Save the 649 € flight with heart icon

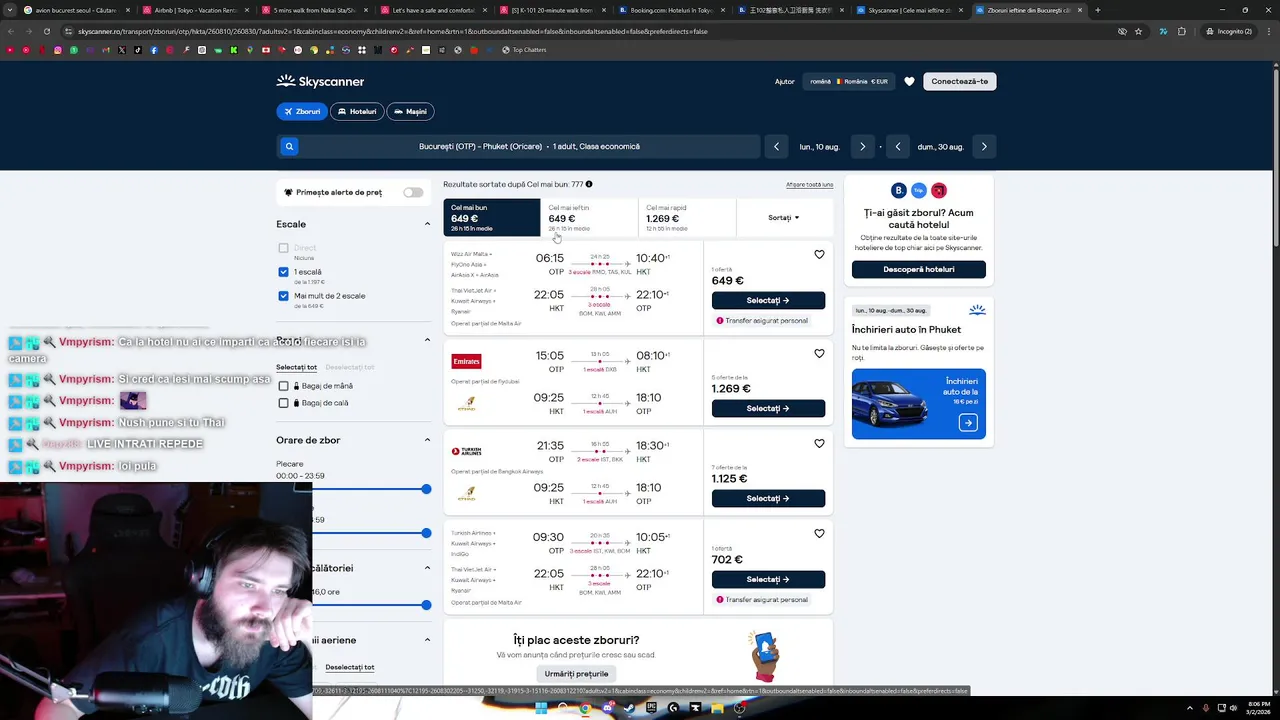(819, 254)
